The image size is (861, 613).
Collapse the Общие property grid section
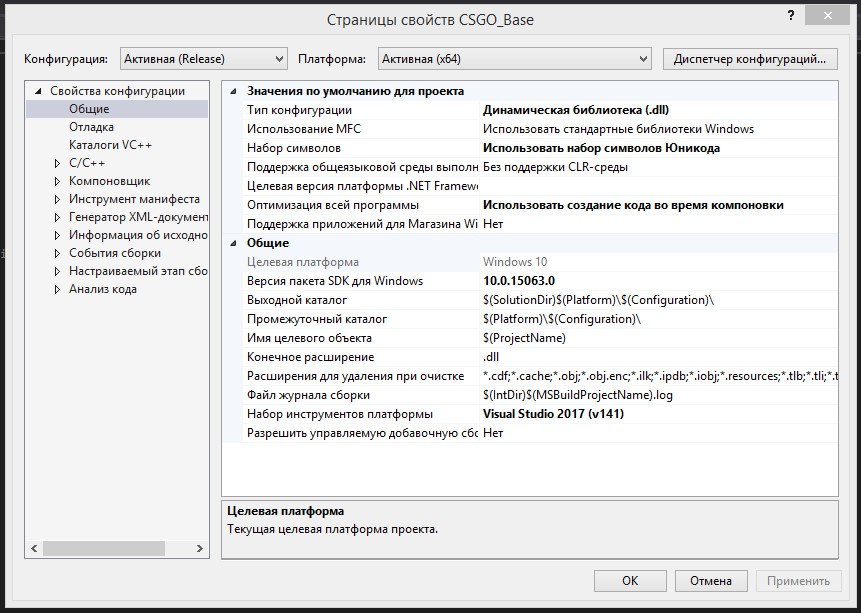[233, 243]
